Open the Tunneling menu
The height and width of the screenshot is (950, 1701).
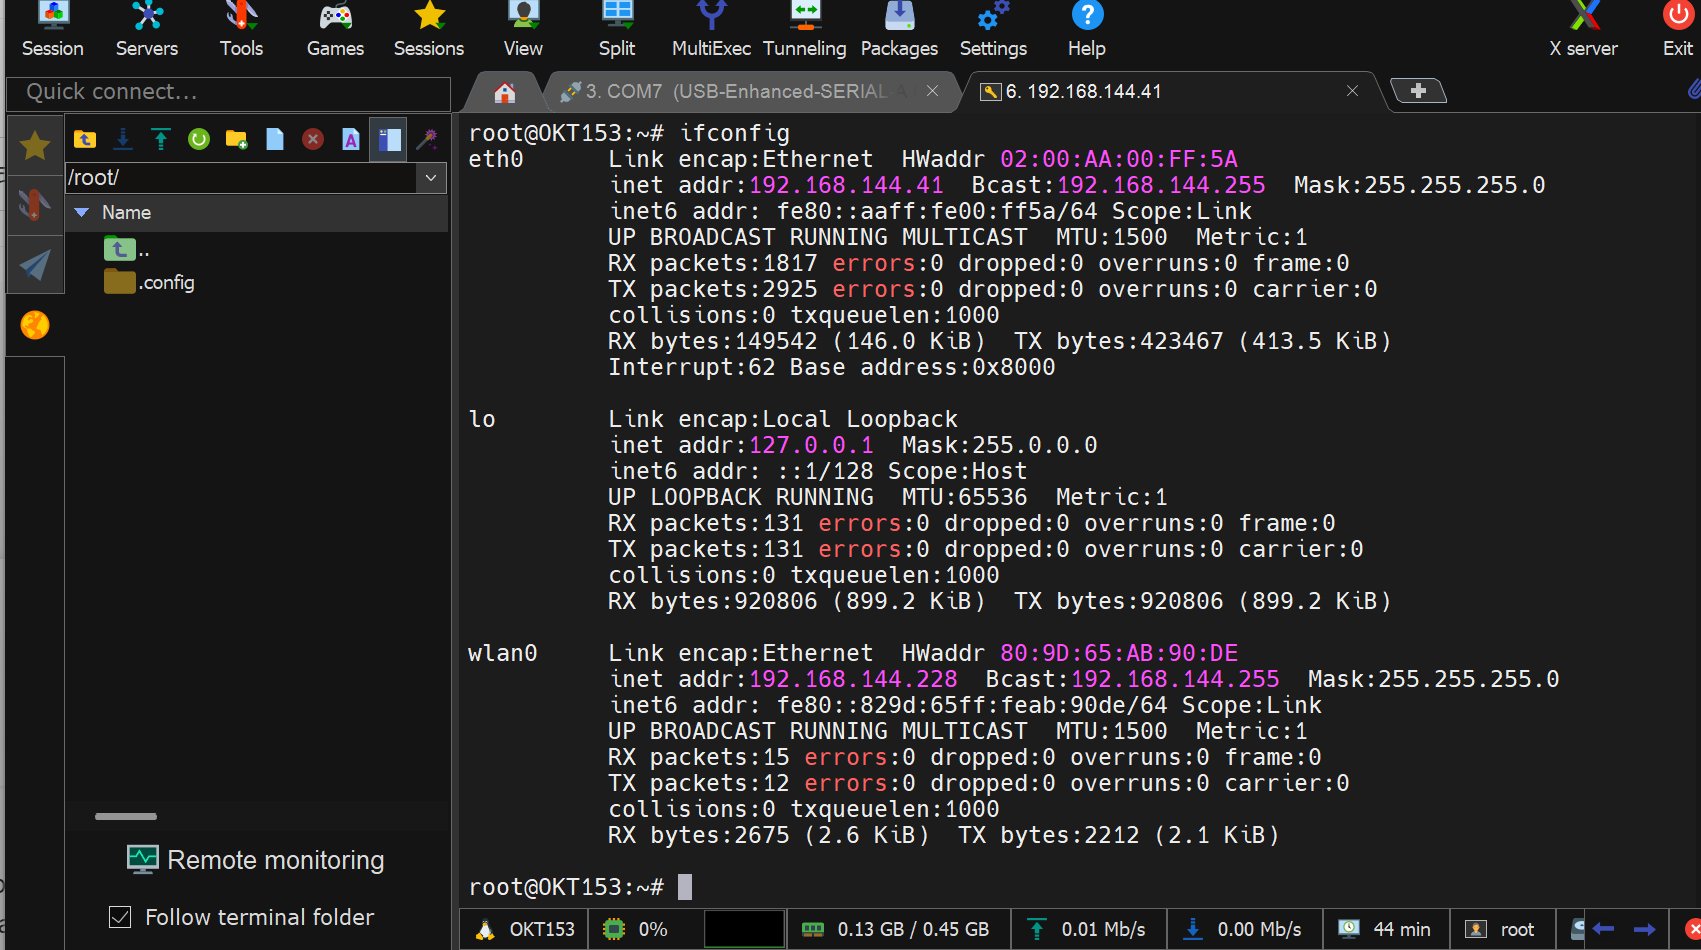804,30
